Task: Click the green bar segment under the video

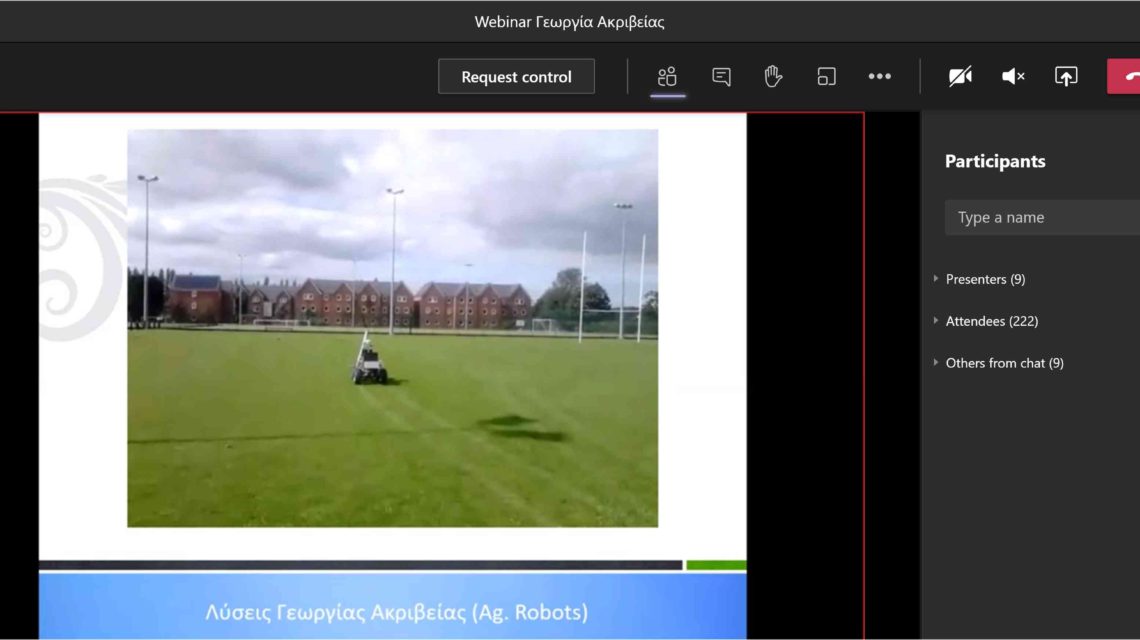Action: click(715, 565)
